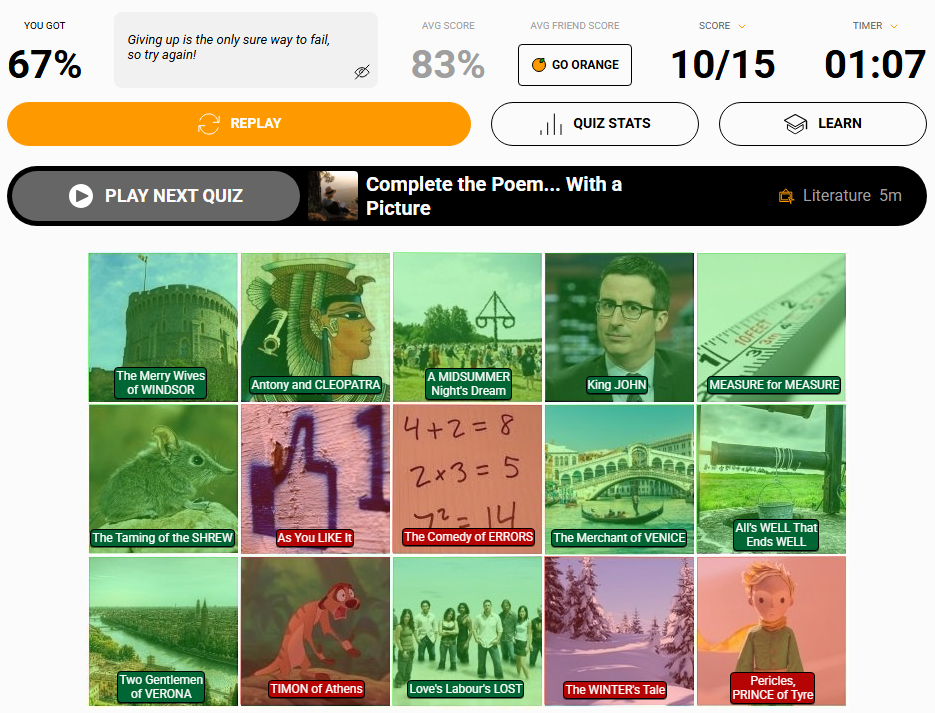Select the Literature category label

click(837, 196)
